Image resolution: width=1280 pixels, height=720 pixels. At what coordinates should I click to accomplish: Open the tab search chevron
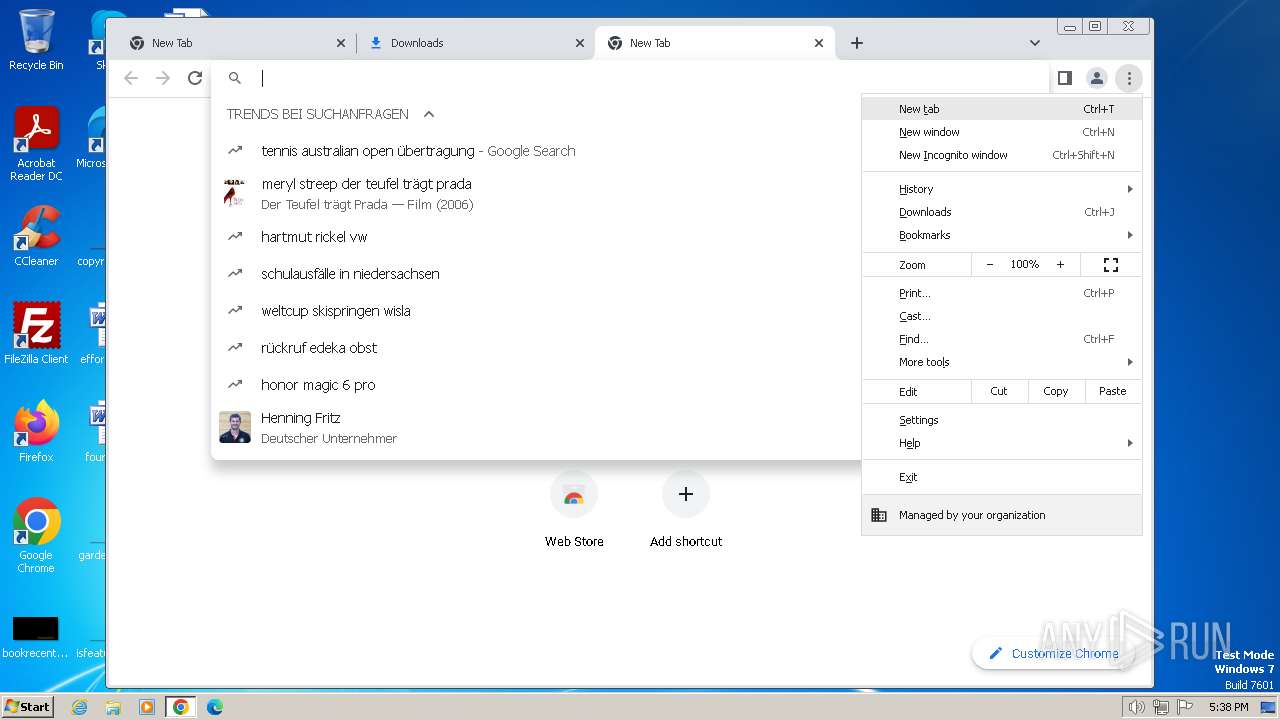click(1035, 43)
